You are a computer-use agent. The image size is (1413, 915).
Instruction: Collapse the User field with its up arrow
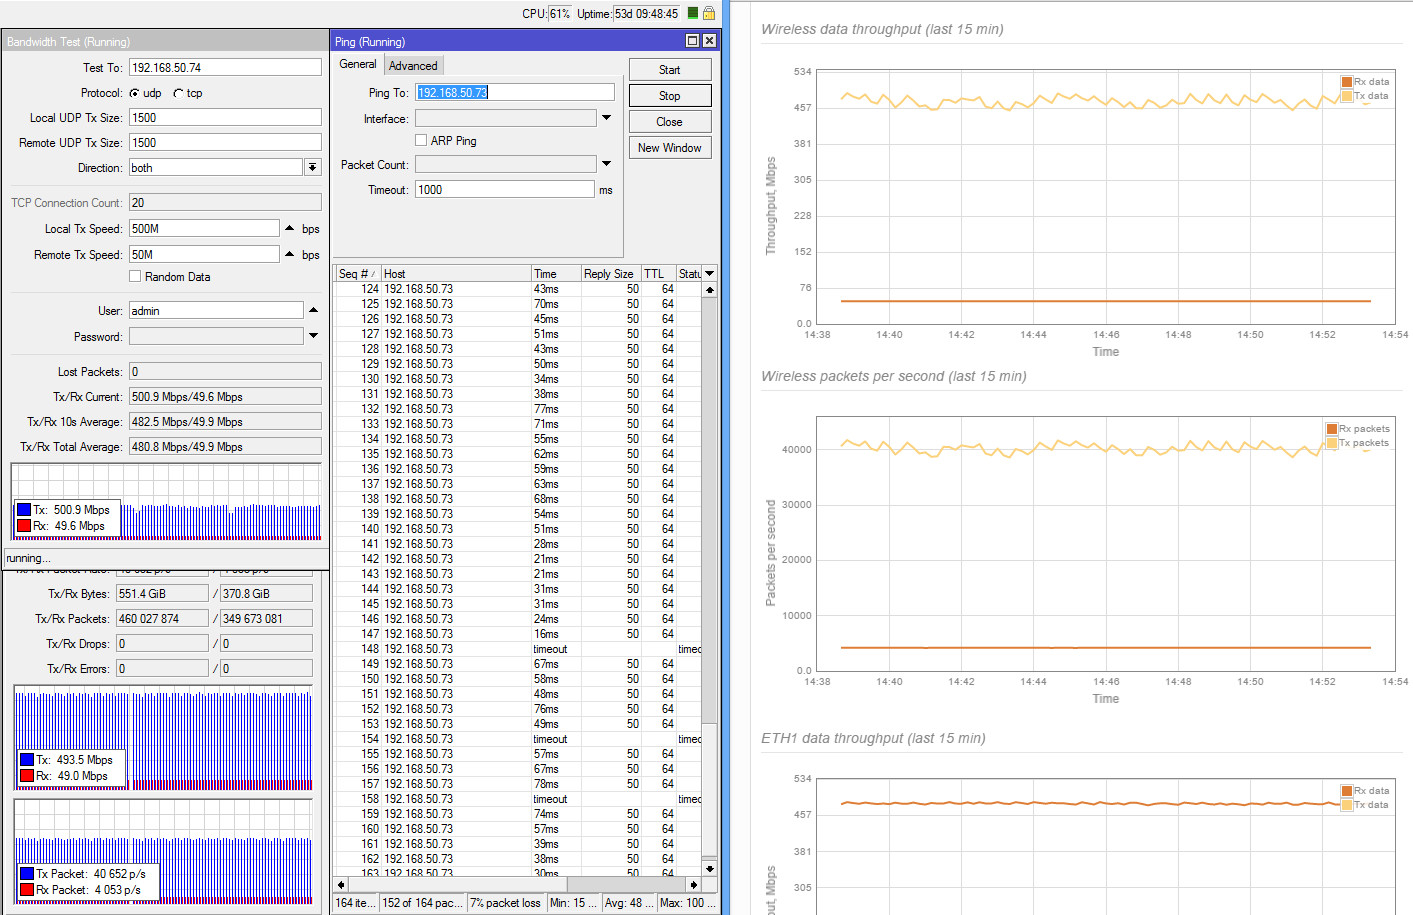tap(313, 311)
